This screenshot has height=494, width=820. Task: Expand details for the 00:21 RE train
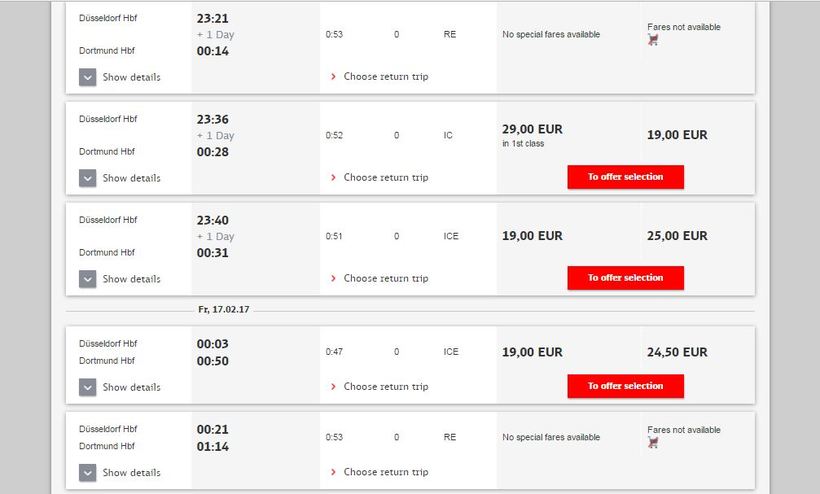point(88,472)
